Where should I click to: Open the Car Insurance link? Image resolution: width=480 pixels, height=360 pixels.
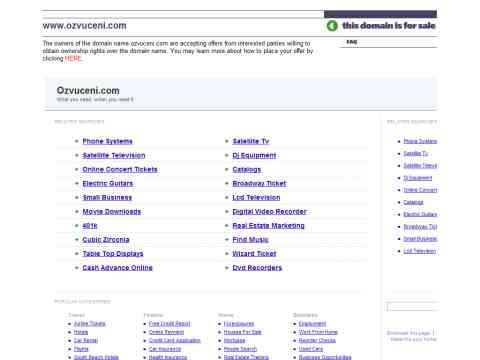pyautogui.click(x=165, y=349)
